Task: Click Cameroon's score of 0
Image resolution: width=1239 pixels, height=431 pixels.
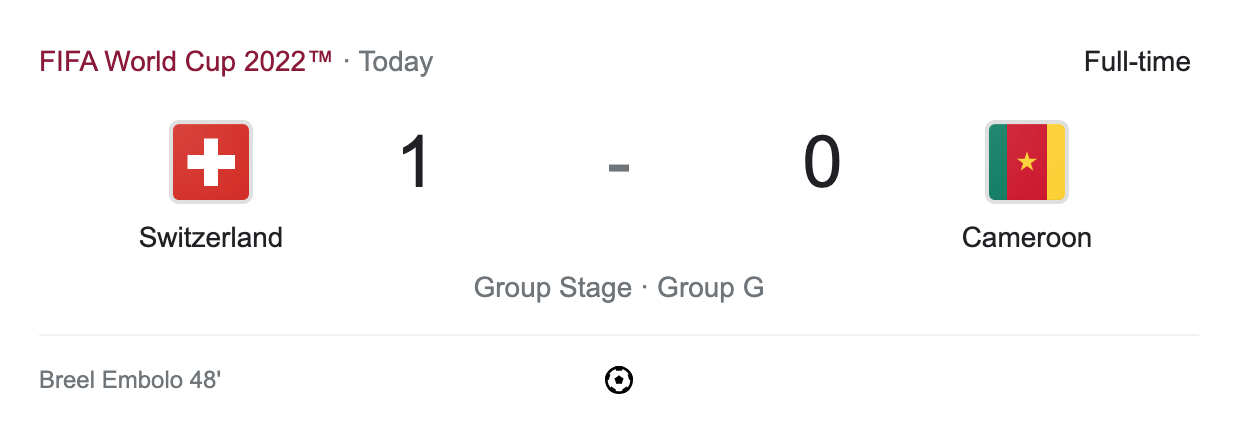Action: tap(822, 163)
